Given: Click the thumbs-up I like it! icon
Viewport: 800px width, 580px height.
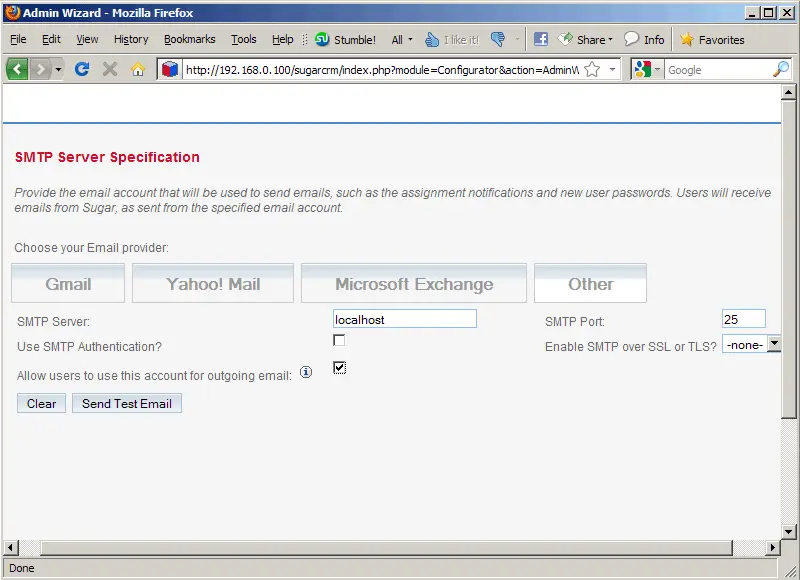Looking at the screenshot, I should (x=452, y=39).
